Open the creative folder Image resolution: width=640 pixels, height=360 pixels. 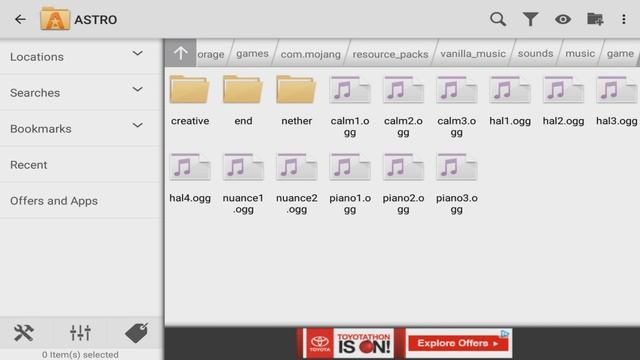click(x=190, y=100)
